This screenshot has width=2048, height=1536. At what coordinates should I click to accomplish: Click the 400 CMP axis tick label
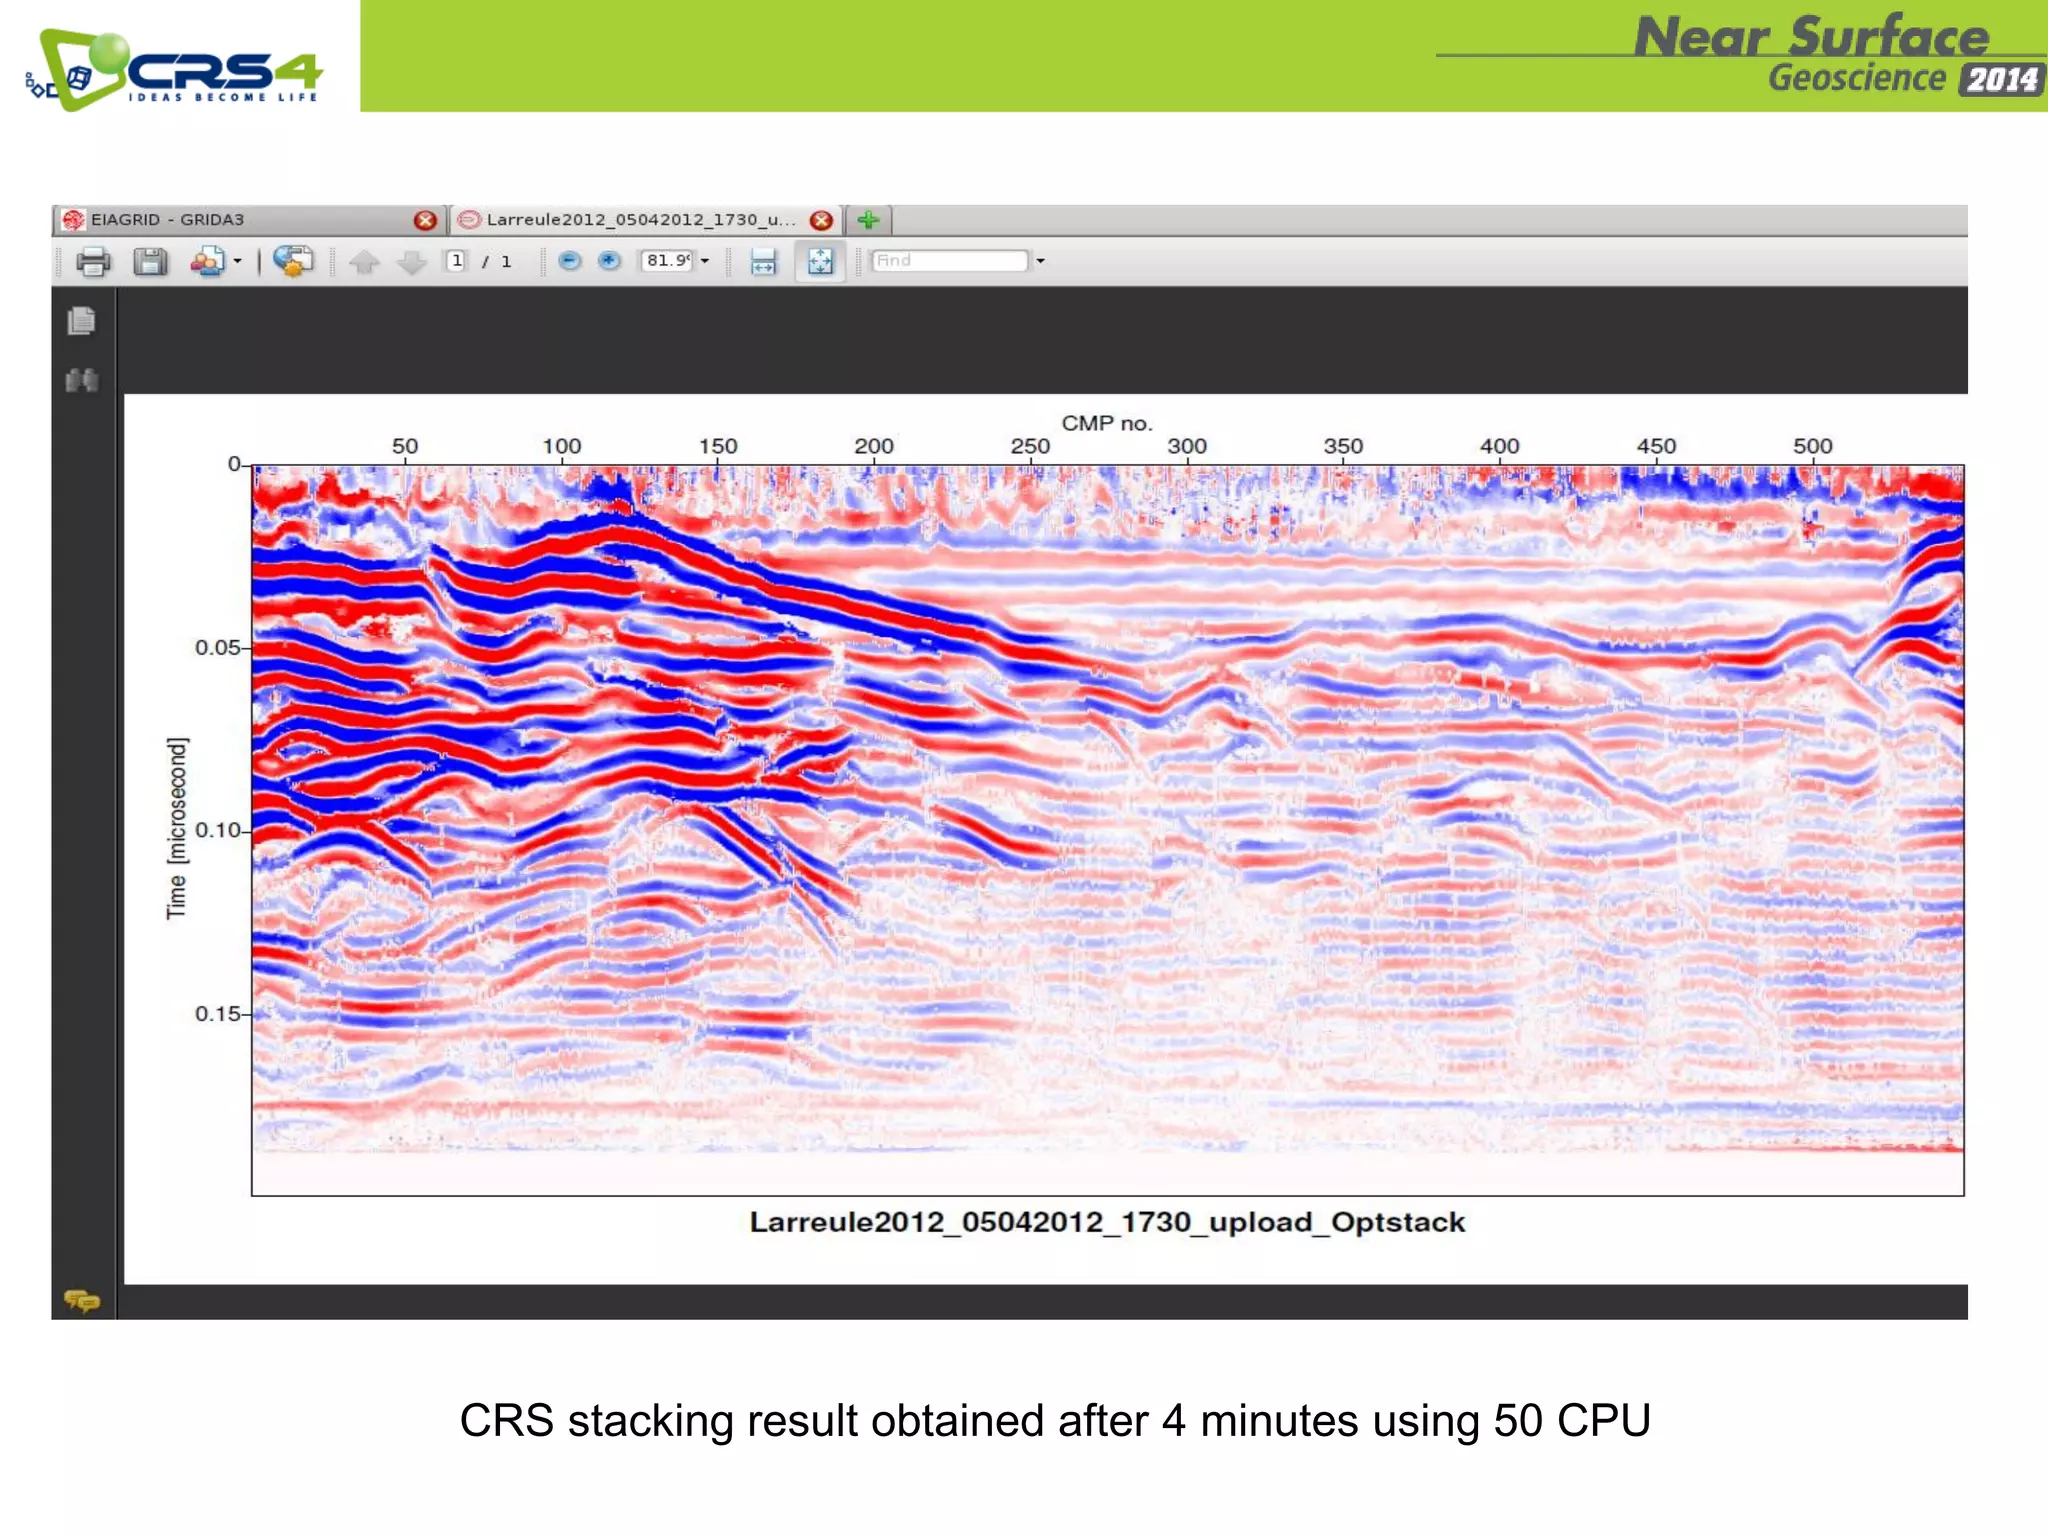(x=1499, y=446)
